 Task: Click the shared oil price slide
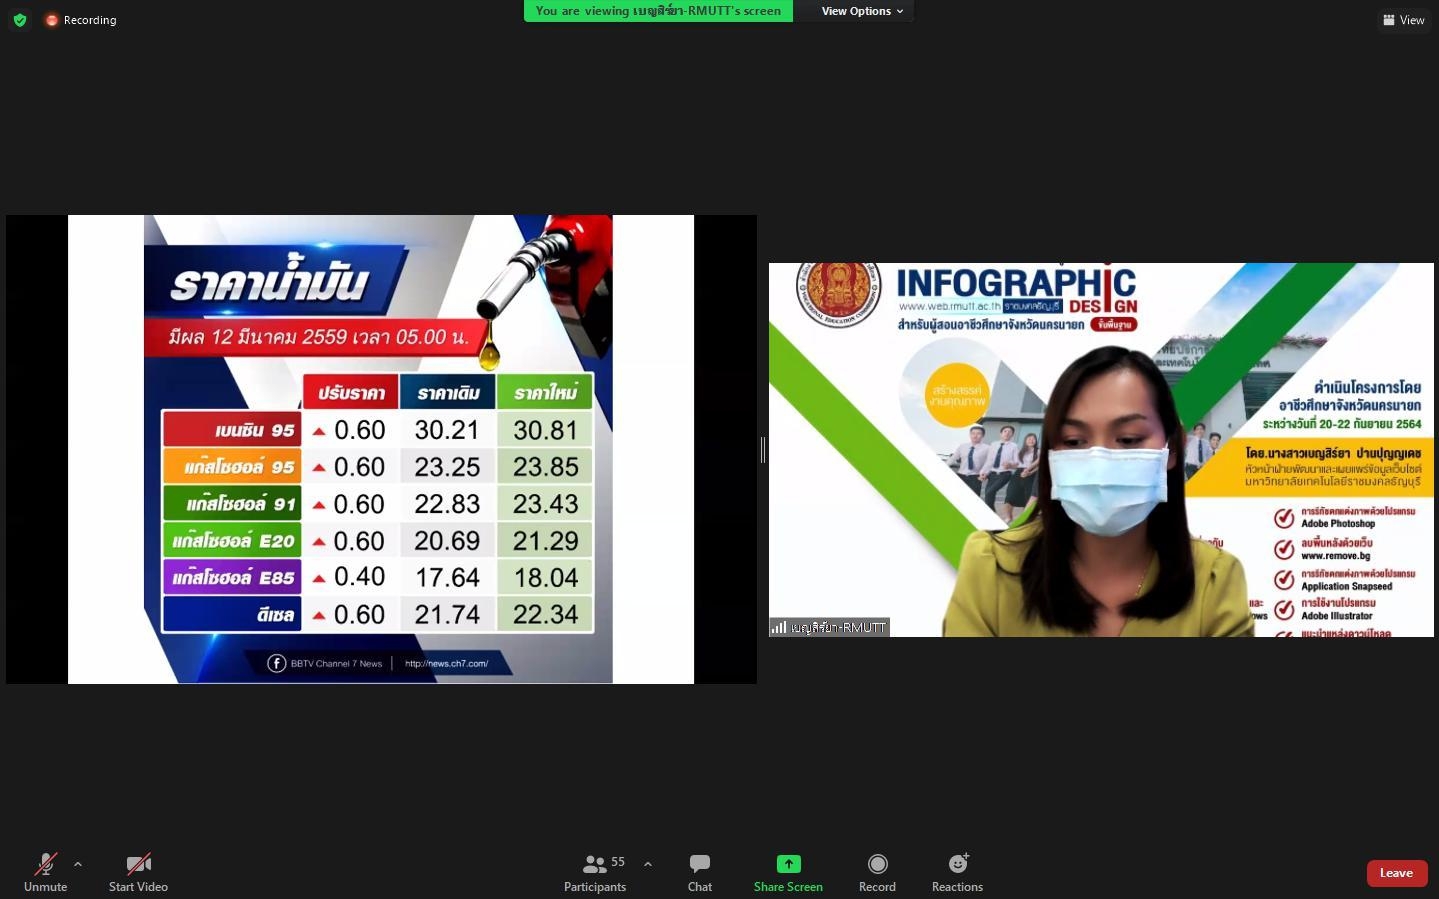[x=381, y=449]
